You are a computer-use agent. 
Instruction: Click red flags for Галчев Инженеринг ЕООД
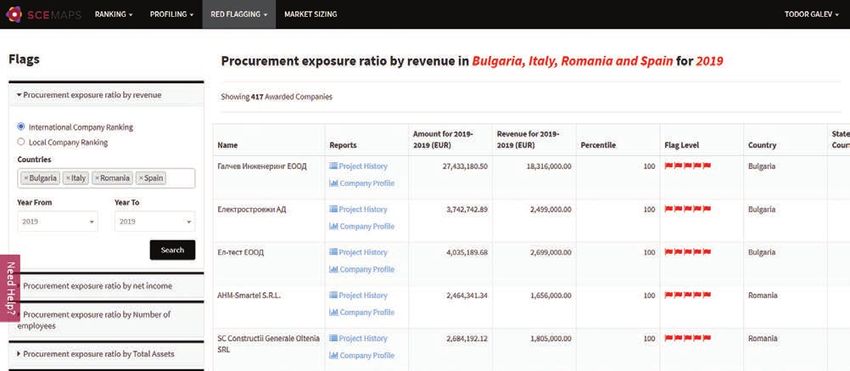point(687,166)
